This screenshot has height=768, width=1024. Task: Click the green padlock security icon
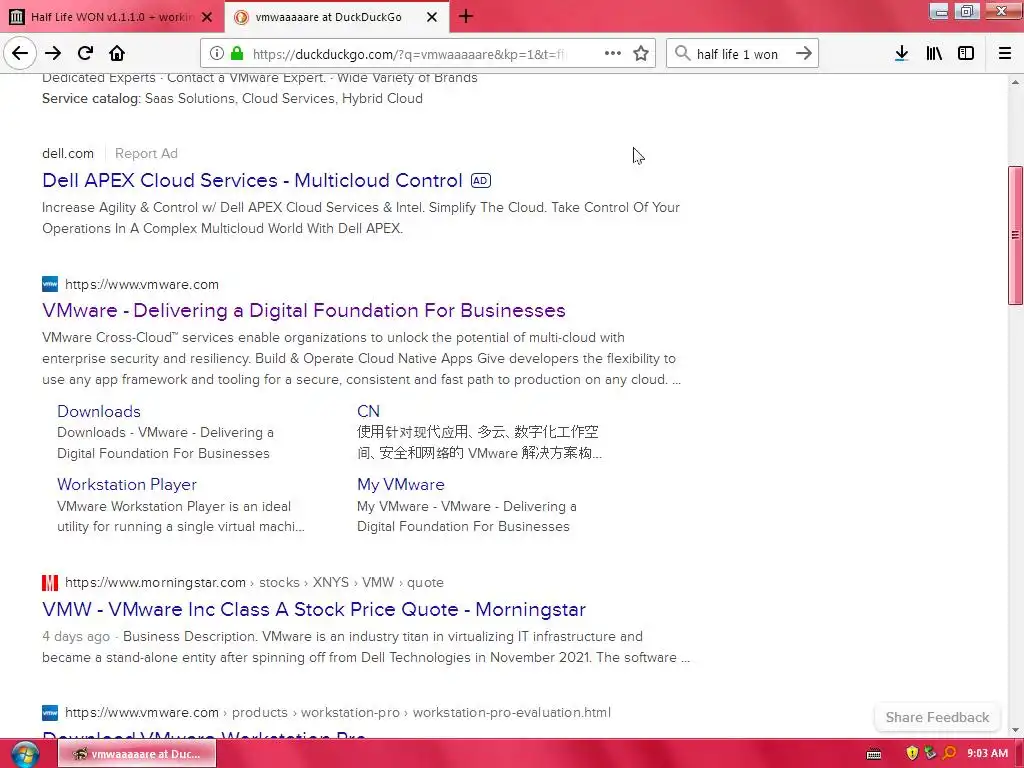pos(236,54)
